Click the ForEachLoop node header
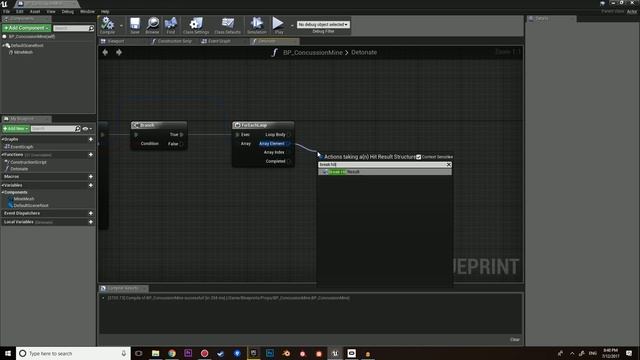Image resolution: width=640 pixels, height=360 pixels. coord(263,125)
